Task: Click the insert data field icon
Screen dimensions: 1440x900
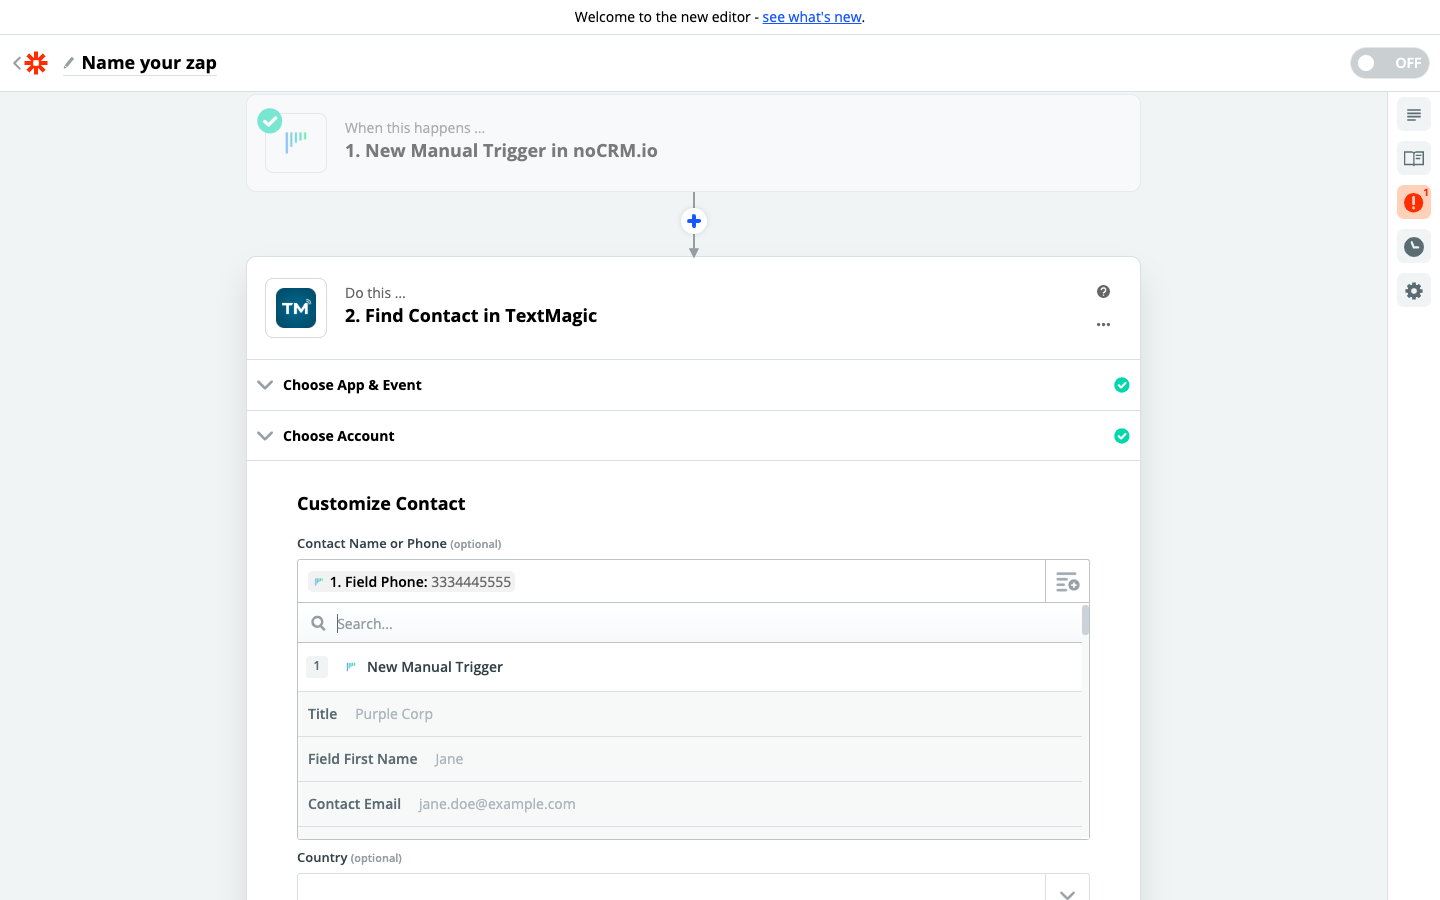Action: [x=1067, y=582]
